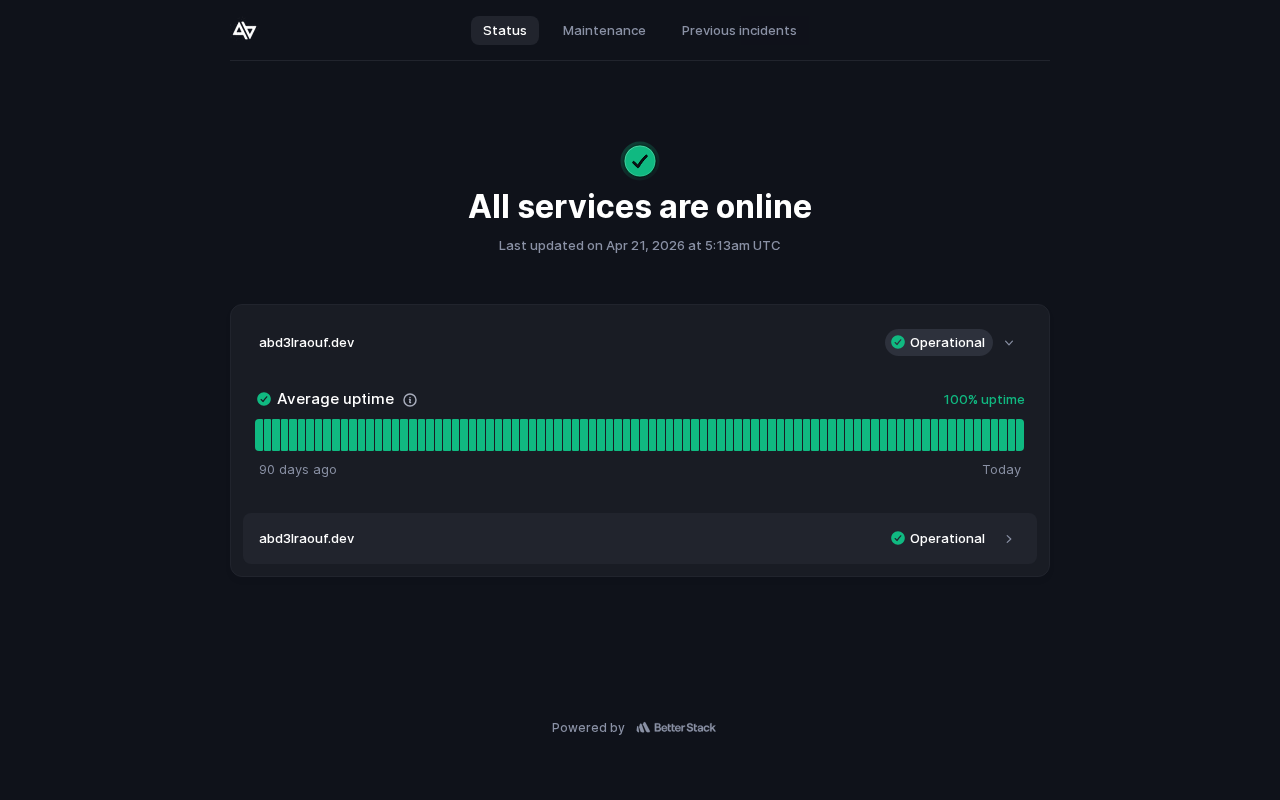Select the Status tab

[505, 31]
